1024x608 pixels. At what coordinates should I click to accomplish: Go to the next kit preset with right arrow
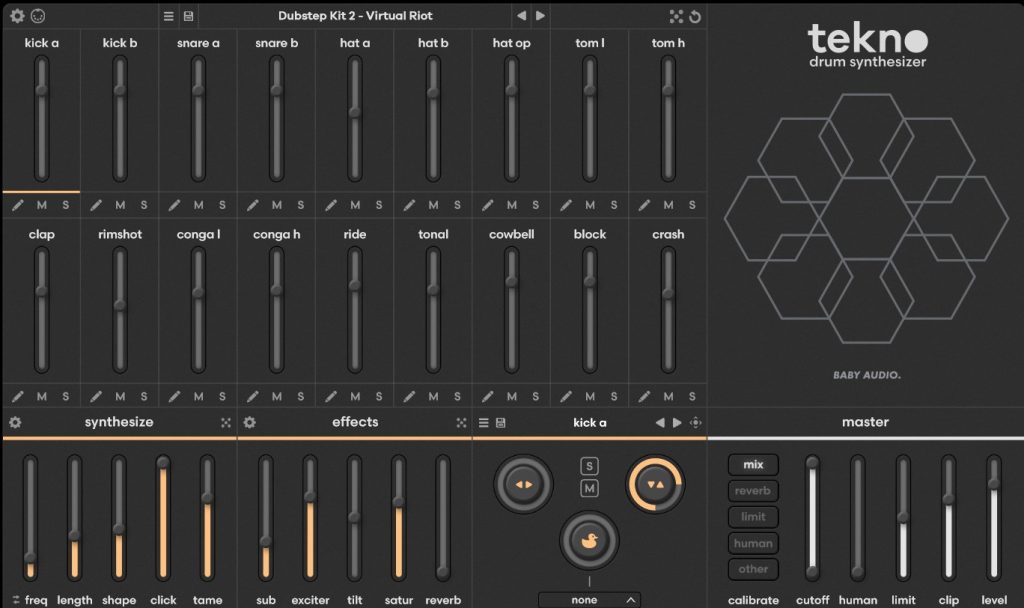coord(541,16)
